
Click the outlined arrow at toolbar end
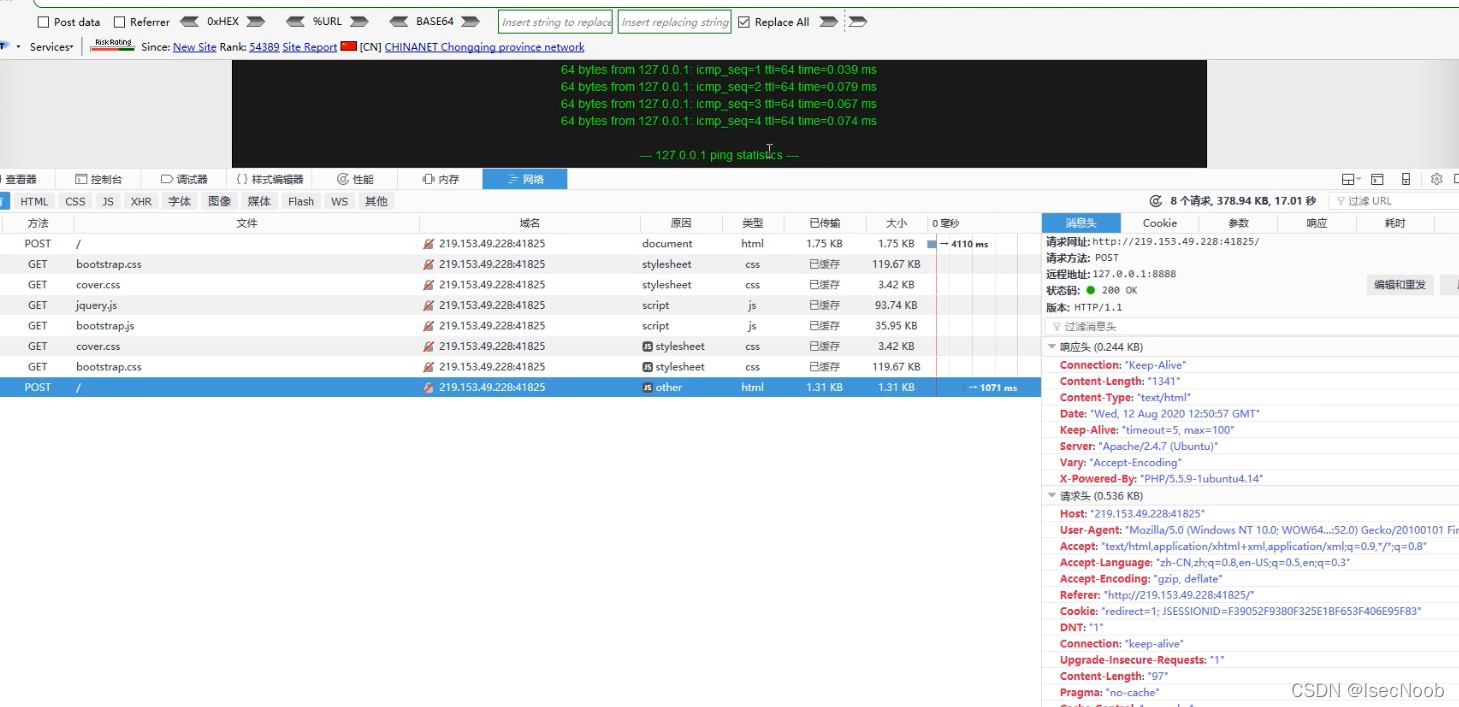(x=858, y=21)
